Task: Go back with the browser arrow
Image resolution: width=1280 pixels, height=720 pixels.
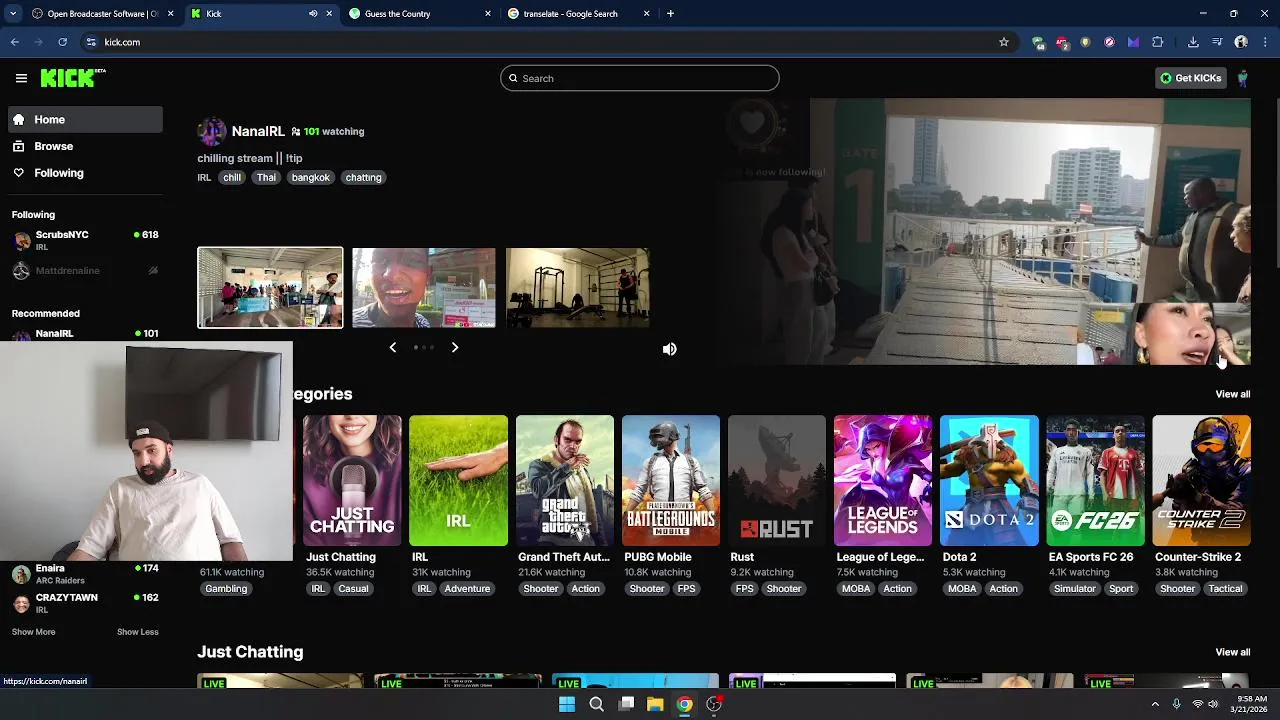Action: 15,42
